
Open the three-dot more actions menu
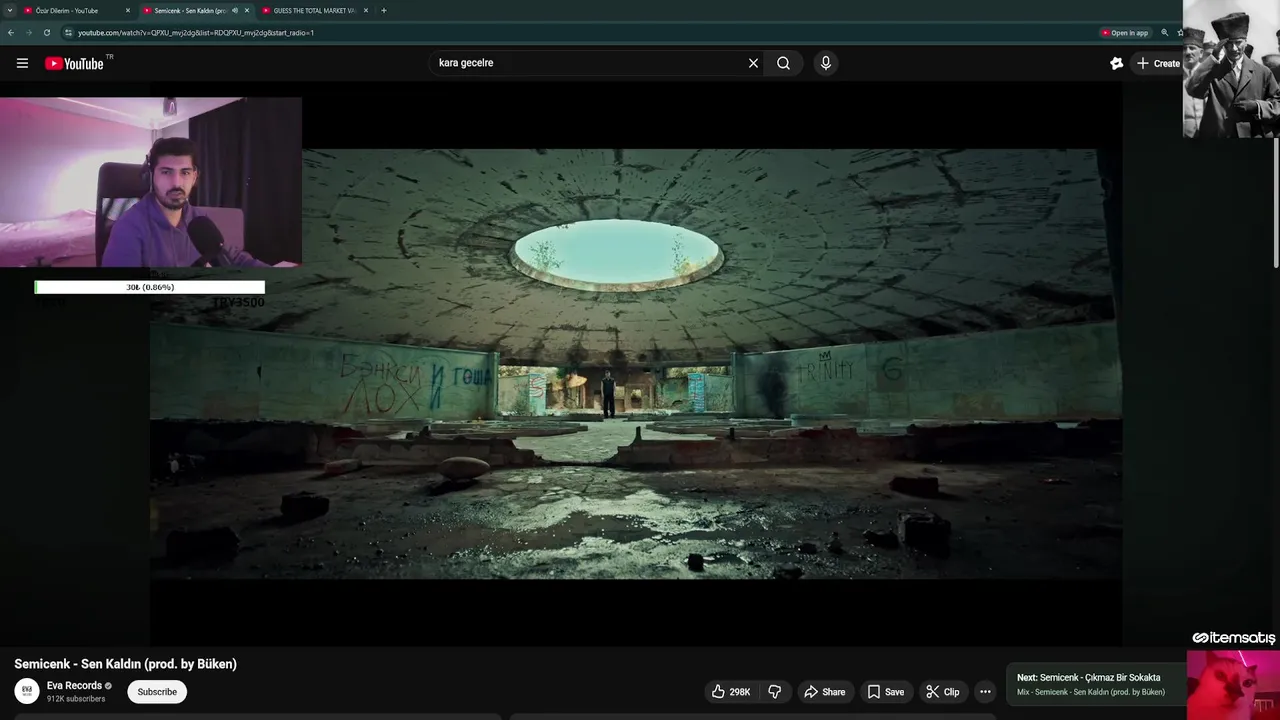click(x=985, y=692)
